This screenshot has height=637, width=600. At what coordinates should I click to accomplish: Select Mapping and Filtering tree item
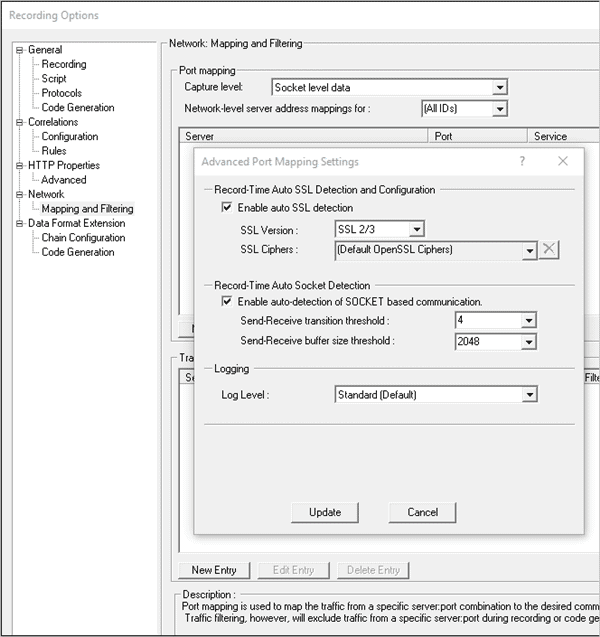pos(87,208)
